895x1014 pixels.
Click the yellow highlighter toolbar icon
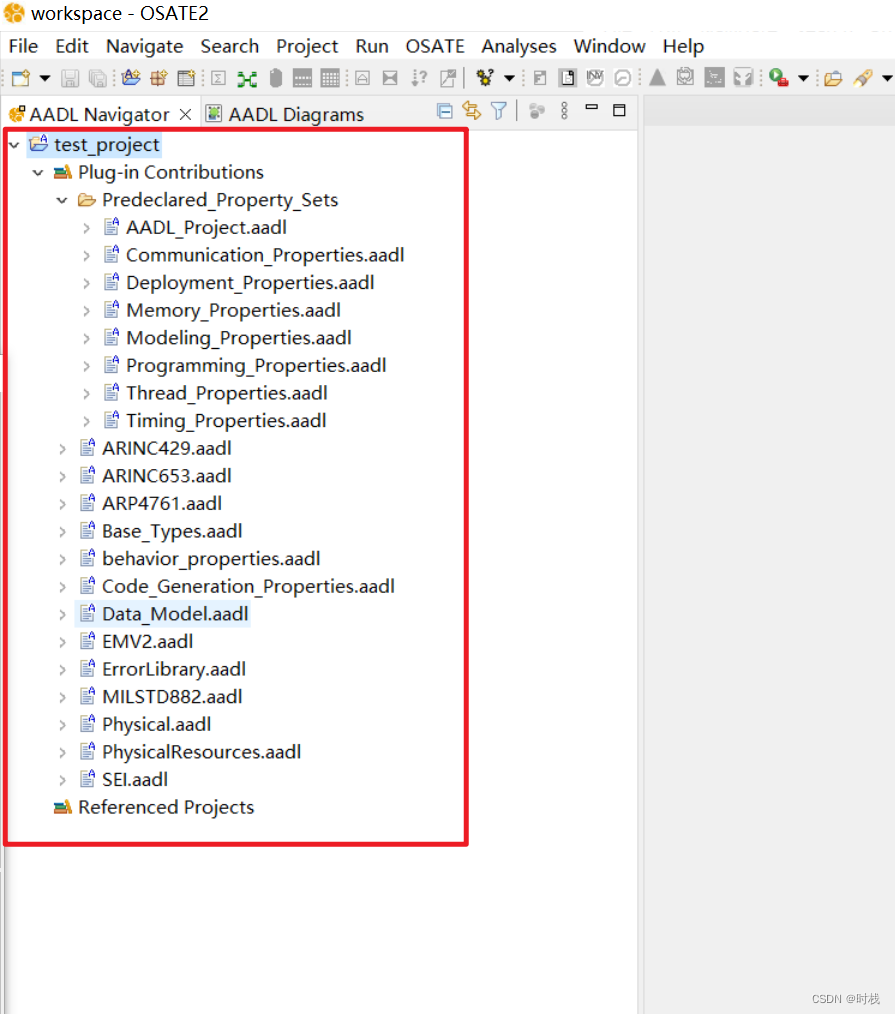[863, 78]
